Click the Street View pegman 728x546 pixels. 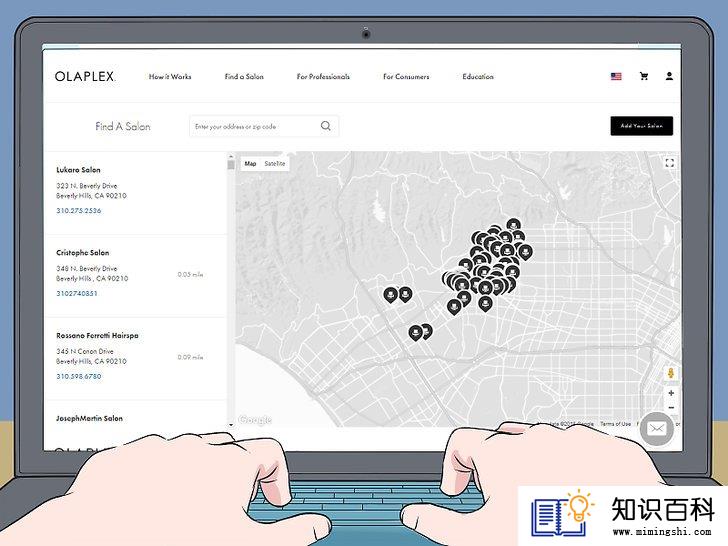(x=671, y=373)
